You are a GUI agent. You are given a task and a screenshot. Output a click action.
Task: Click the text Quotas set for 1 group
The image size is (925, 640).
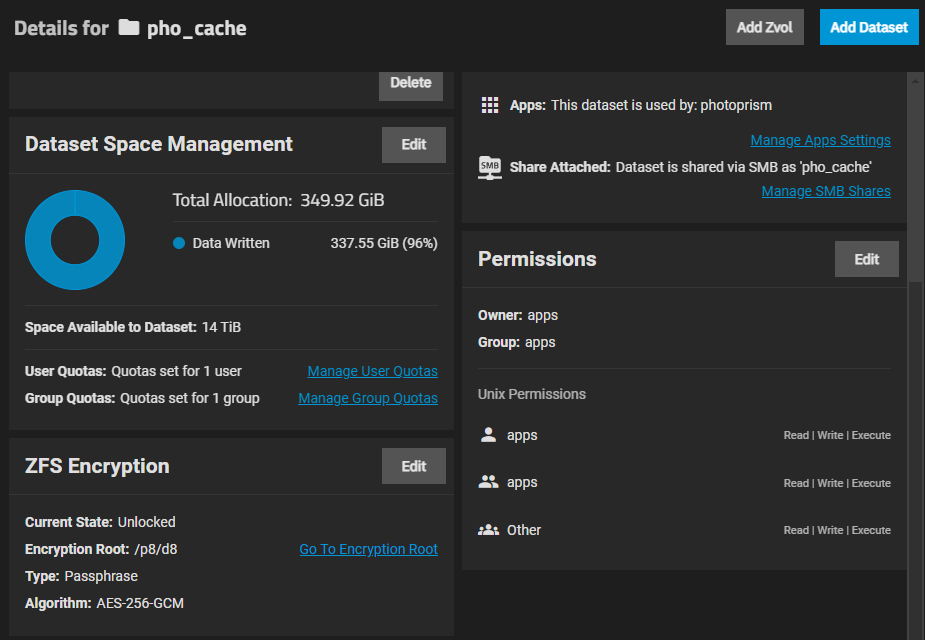point(190,398)
